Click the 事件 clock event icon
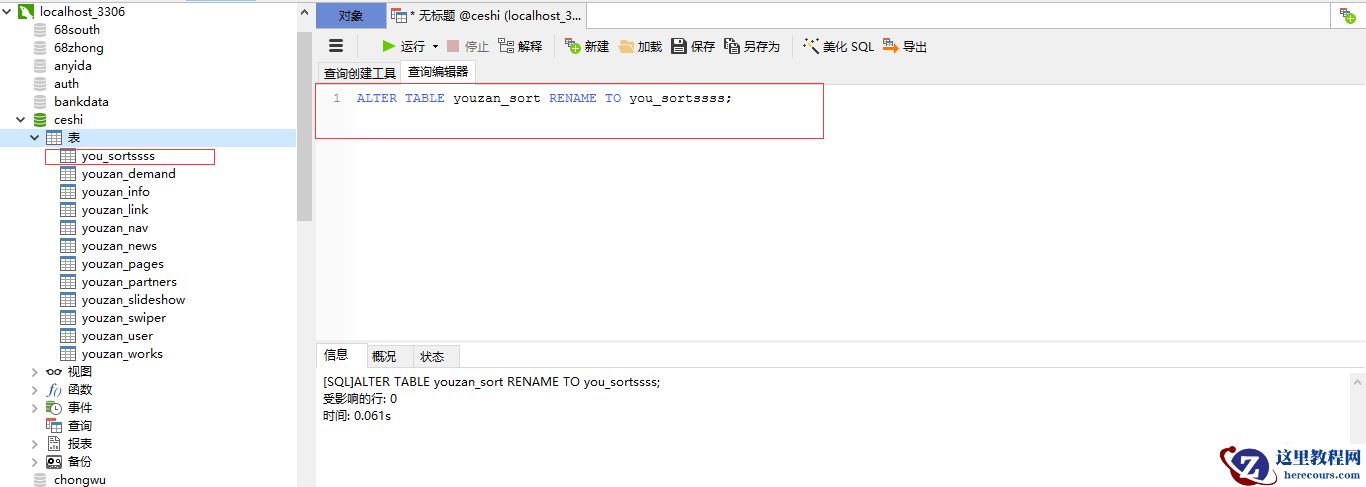Image resolution: width=1366 pixels, height=487 pixels. point(54,407)
